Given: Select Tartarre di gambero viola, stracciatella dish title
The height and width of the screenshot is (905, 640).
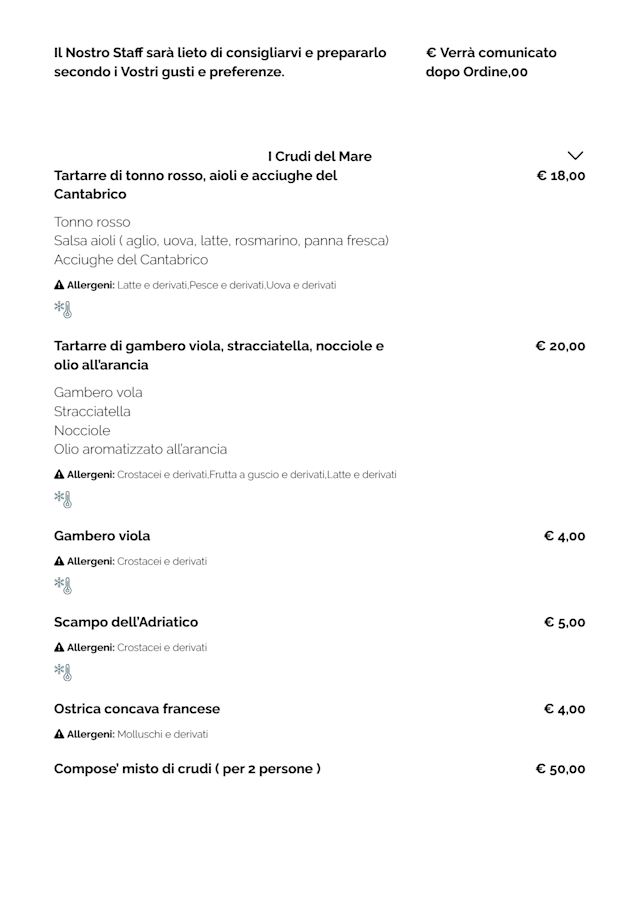Looking at the screenshot, I should 218,355.
